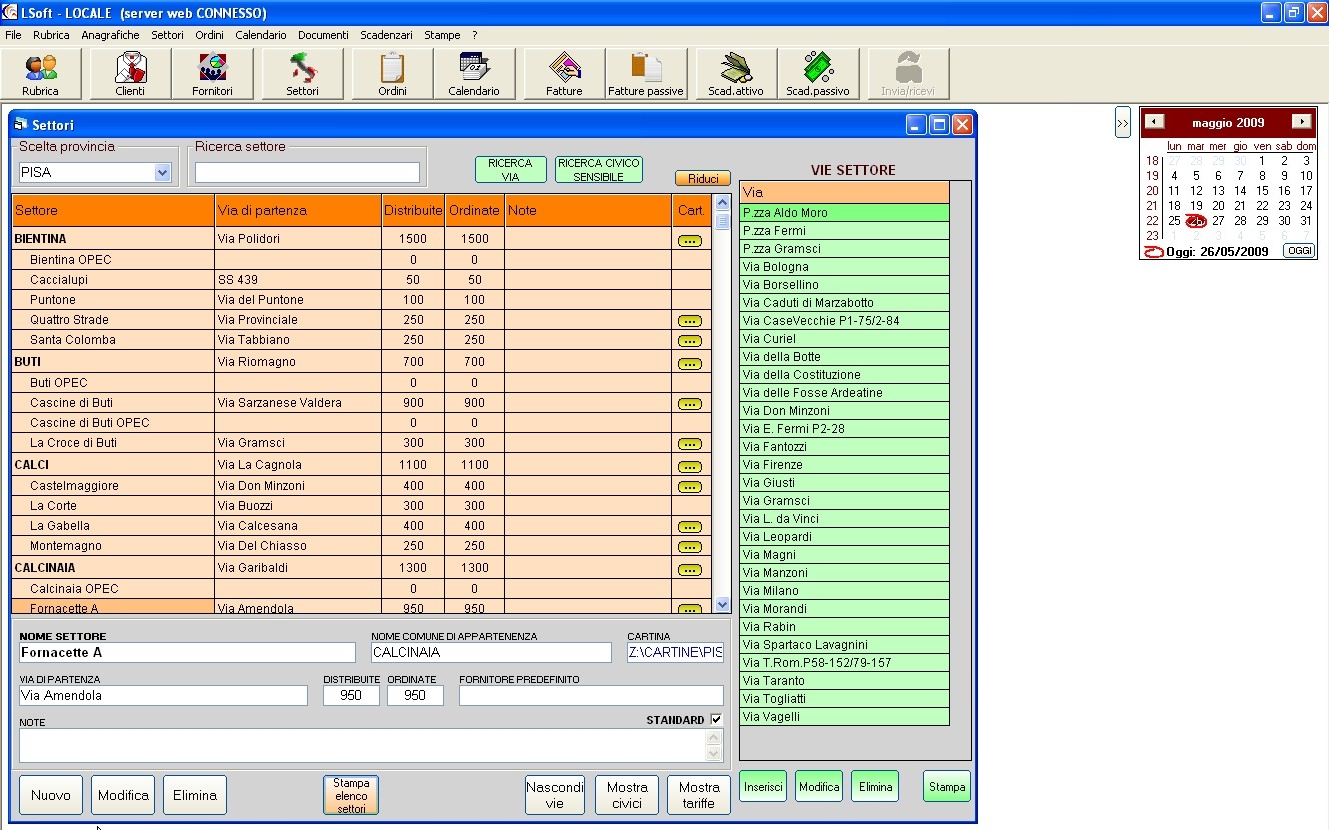Open the Scad.attivo toolbar icon
The image size is (1329, 830).
click(x=736, y=74)
